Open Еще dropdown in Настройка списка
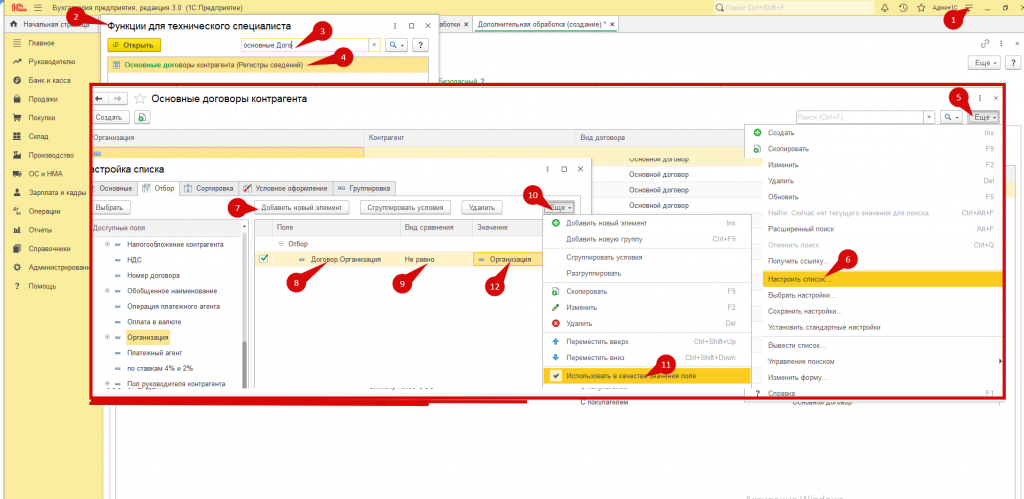 pos(560,207)
